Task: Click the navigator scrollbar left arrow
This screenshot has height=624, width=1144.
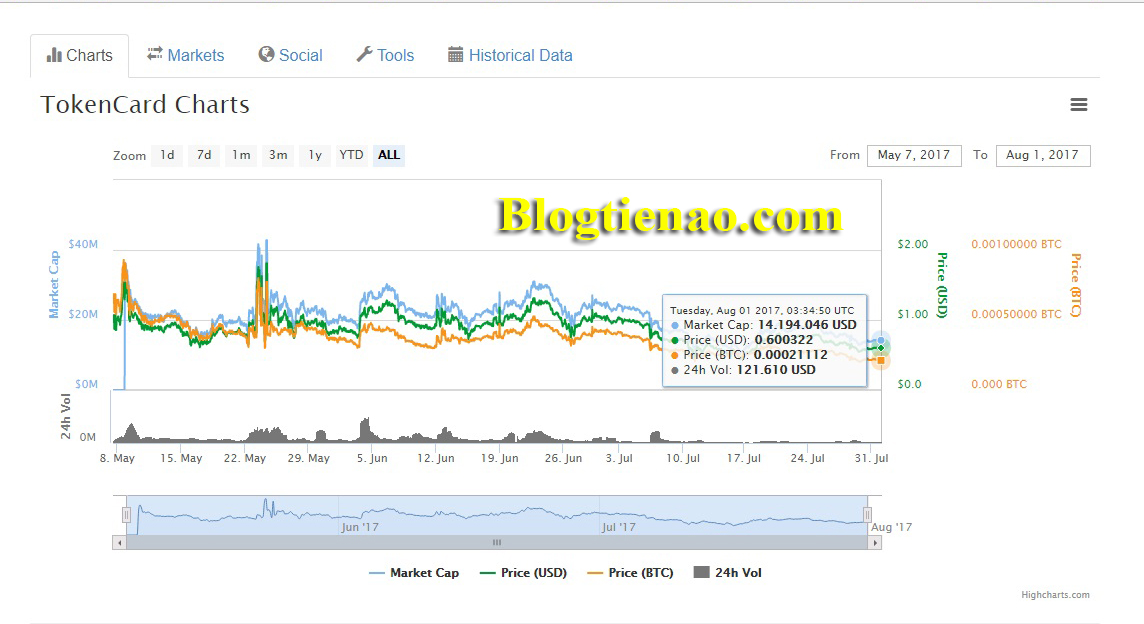Action: click(119, 543)
